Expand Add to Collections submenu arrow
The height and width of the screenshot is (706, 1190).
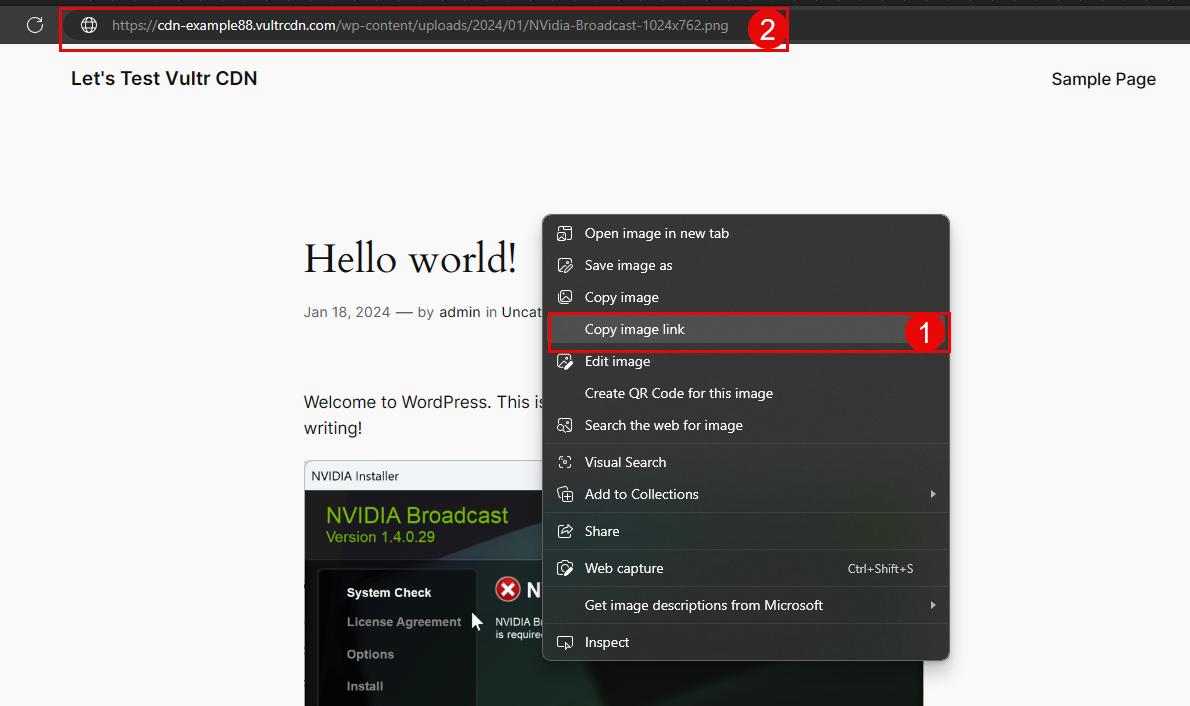tap(933, 494)
